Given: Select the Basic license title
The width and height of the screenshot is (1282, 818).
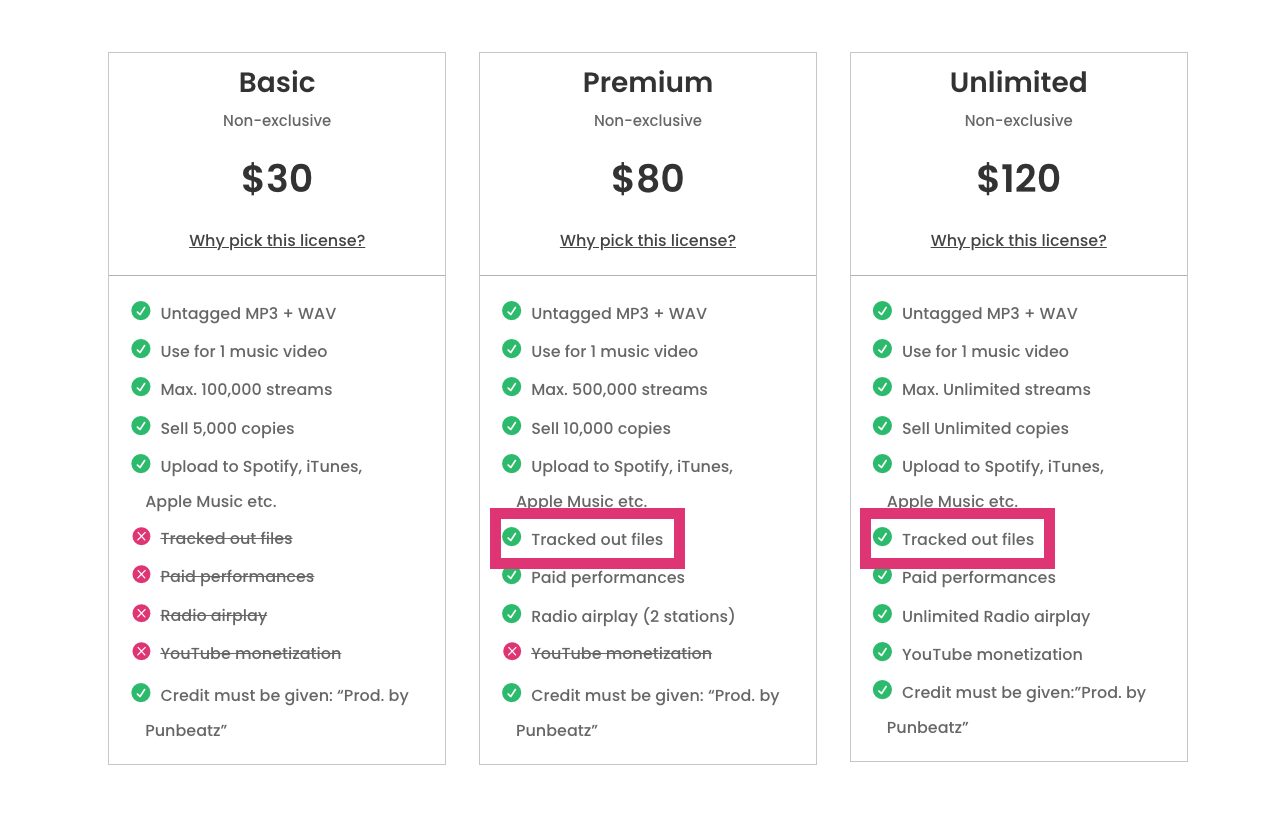Looking at the screenshot, I should (x=277, y=82).
